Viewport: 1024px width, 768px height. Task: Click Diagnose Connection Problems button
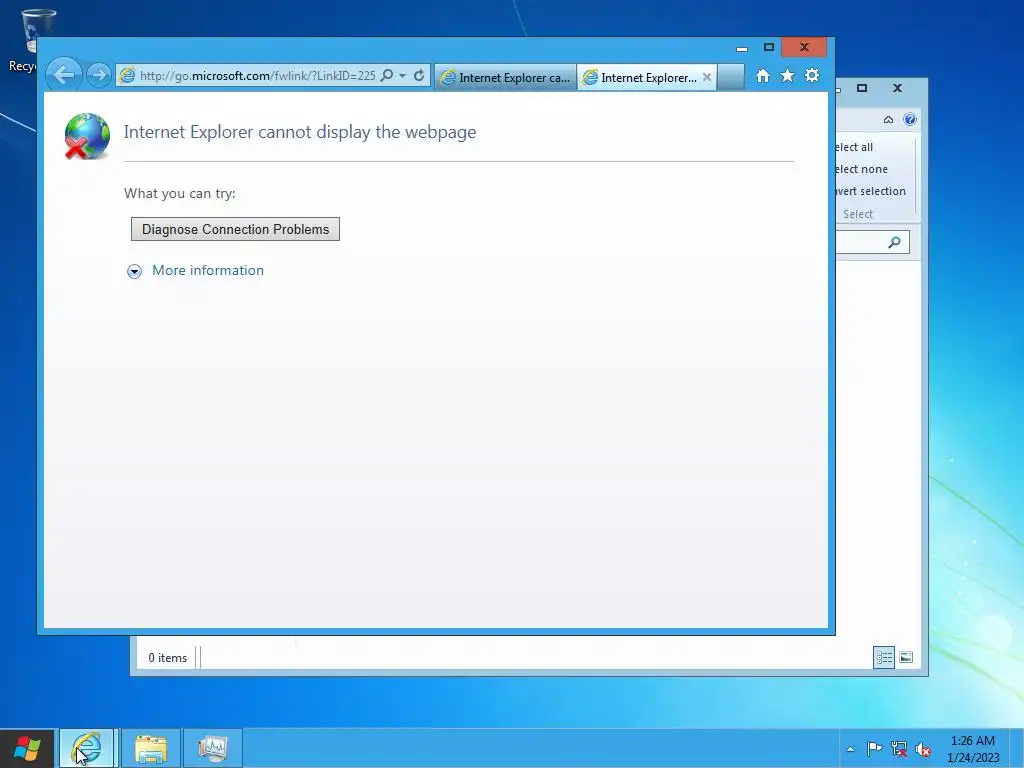coord(235,229)
